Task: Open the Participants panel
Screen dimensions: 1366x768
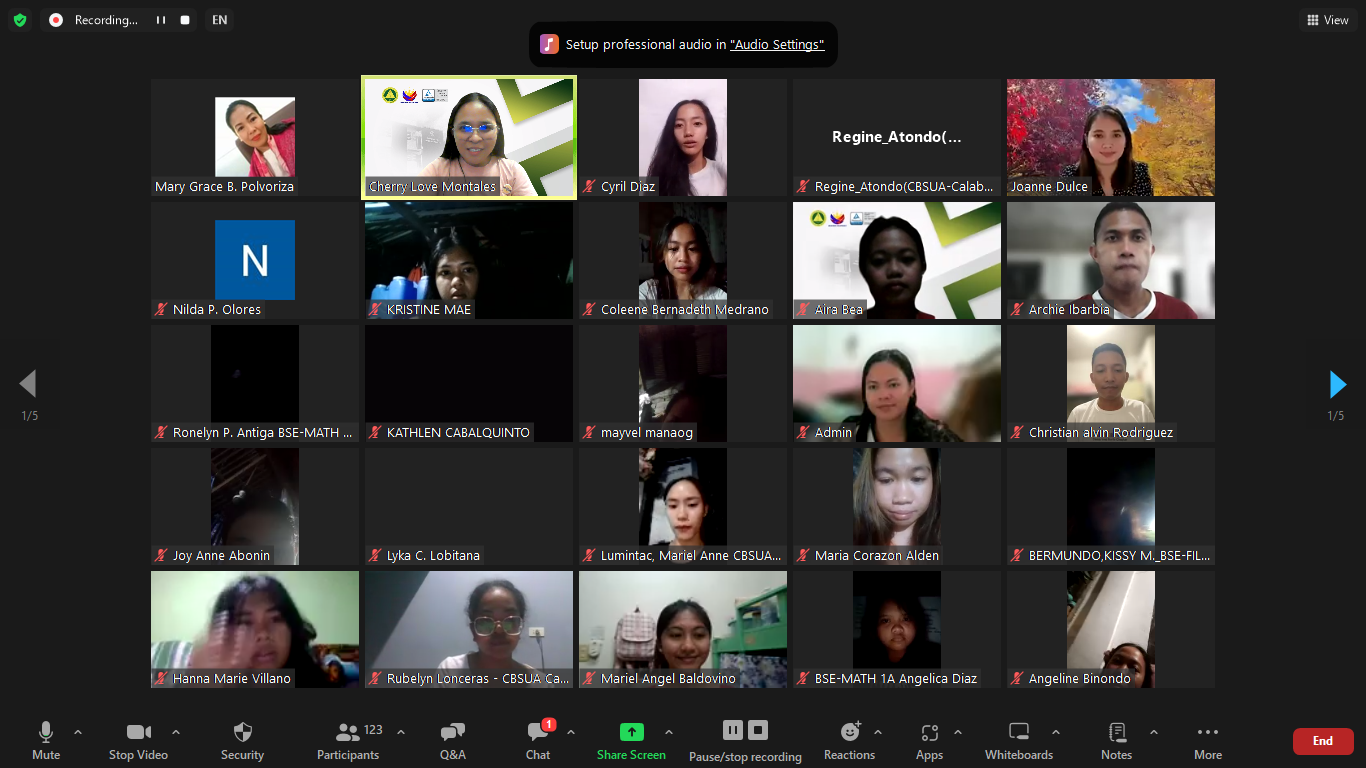Action: (348, 740)
